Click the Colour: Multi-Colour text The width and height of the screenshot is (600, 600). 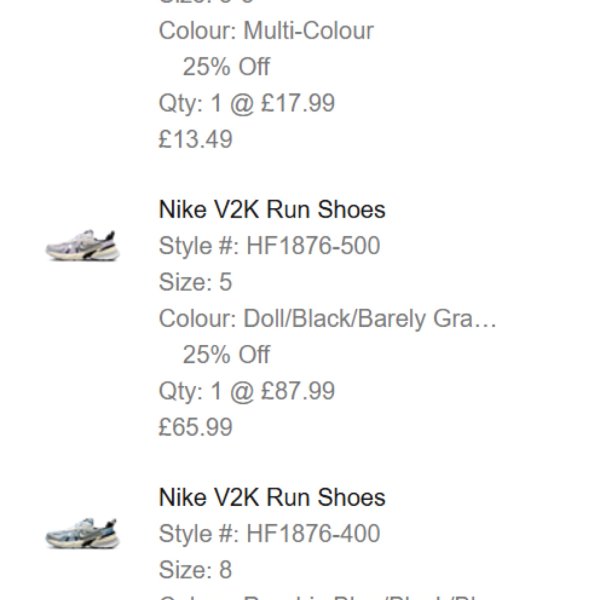265,31
